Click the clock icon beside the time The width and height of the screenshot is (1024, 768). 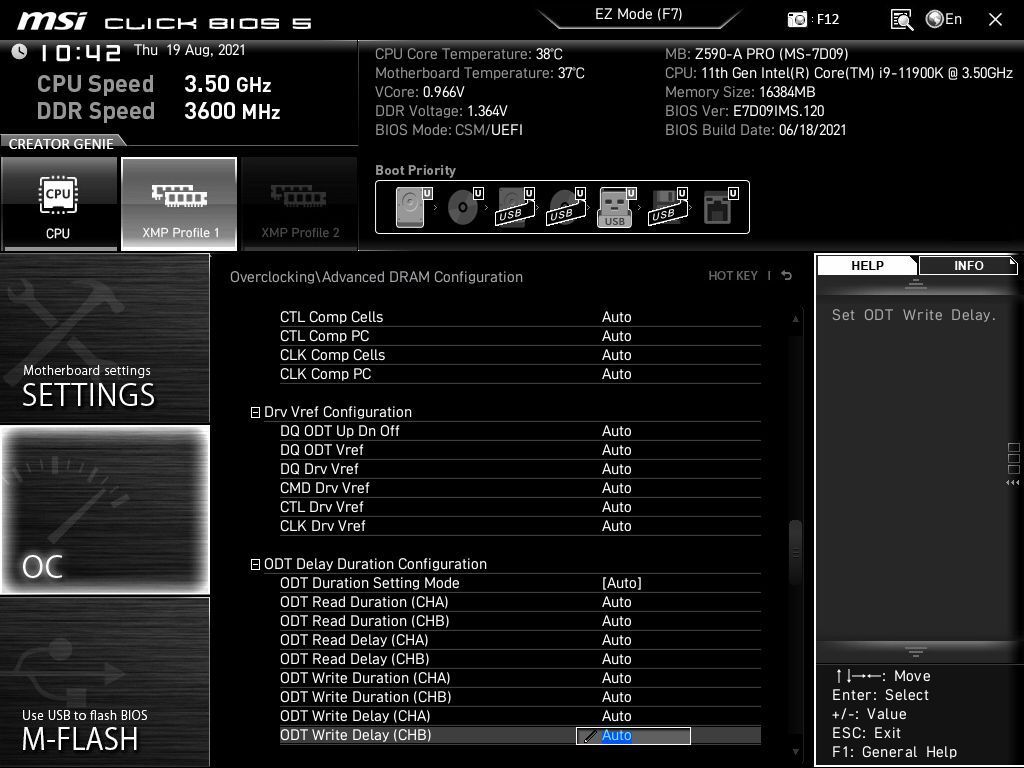[19, 51]
